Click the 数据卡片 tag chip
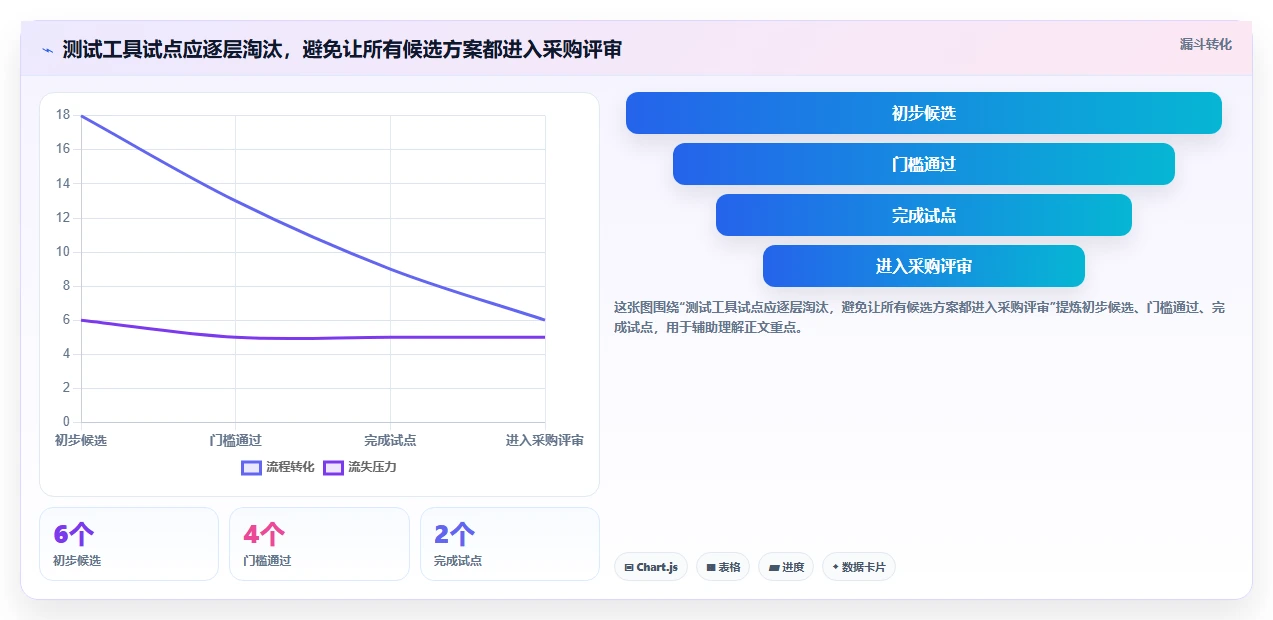The height and width of the screenshot is (620, 1273). point(858,567)
